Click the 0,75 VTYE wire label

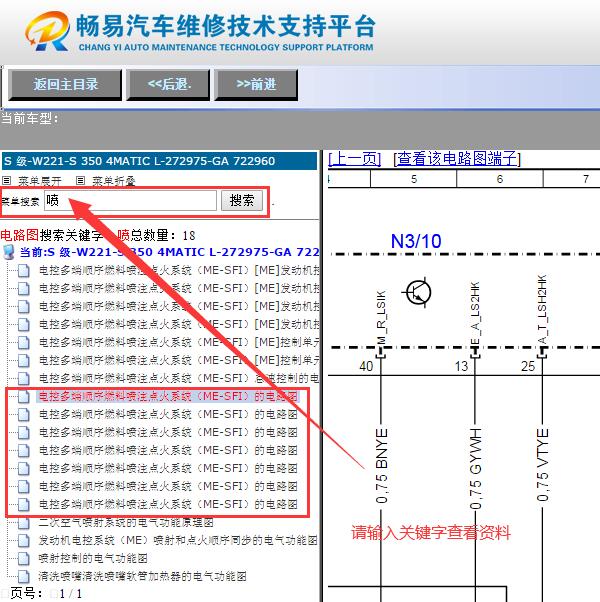click(x=543, y=465)
